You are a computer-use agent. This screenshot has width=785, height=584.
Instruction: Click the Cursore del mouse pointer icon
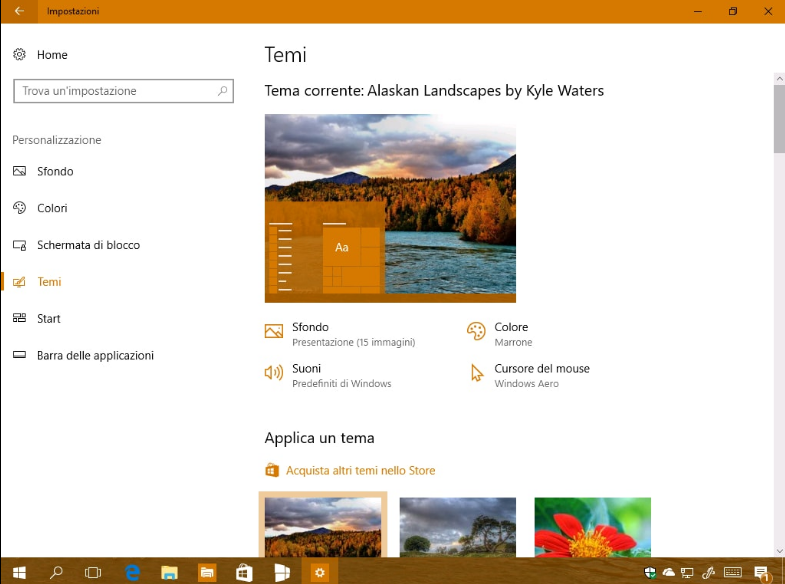point(477,373)
